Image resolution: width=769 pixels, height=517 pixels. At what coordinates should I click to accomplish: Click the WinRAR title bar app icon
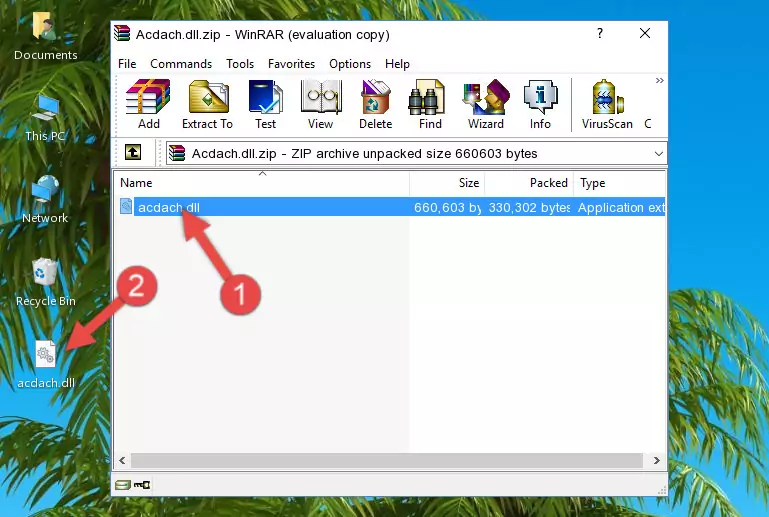tap(122, 33)
